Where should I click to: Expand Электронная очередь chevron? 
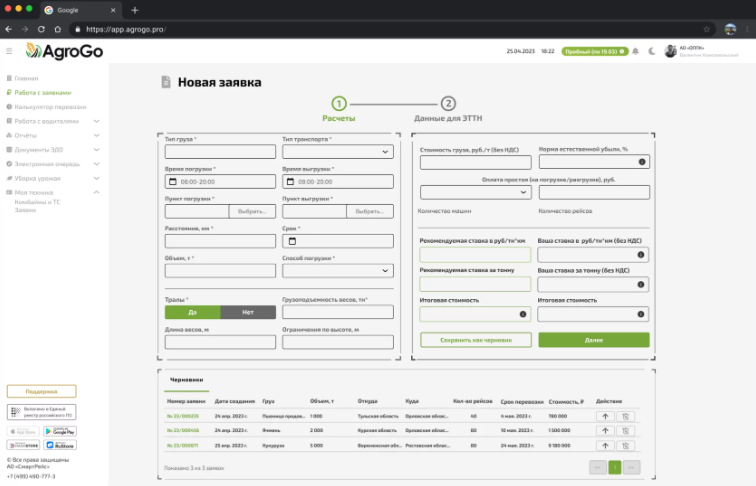pyautogui.click(x=96, y=164)
